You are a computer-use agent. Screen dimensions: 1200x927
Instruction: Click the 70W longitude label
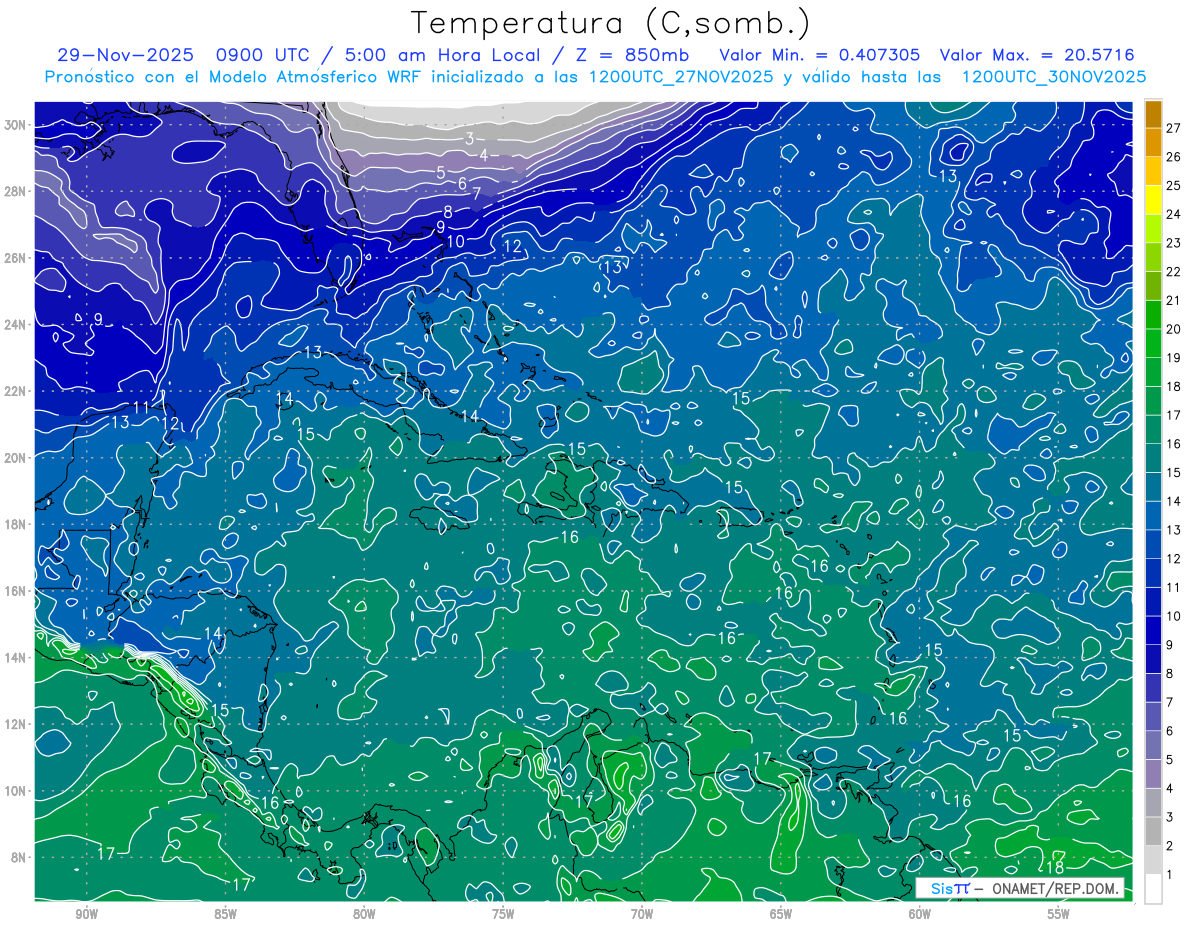point(642,914)
